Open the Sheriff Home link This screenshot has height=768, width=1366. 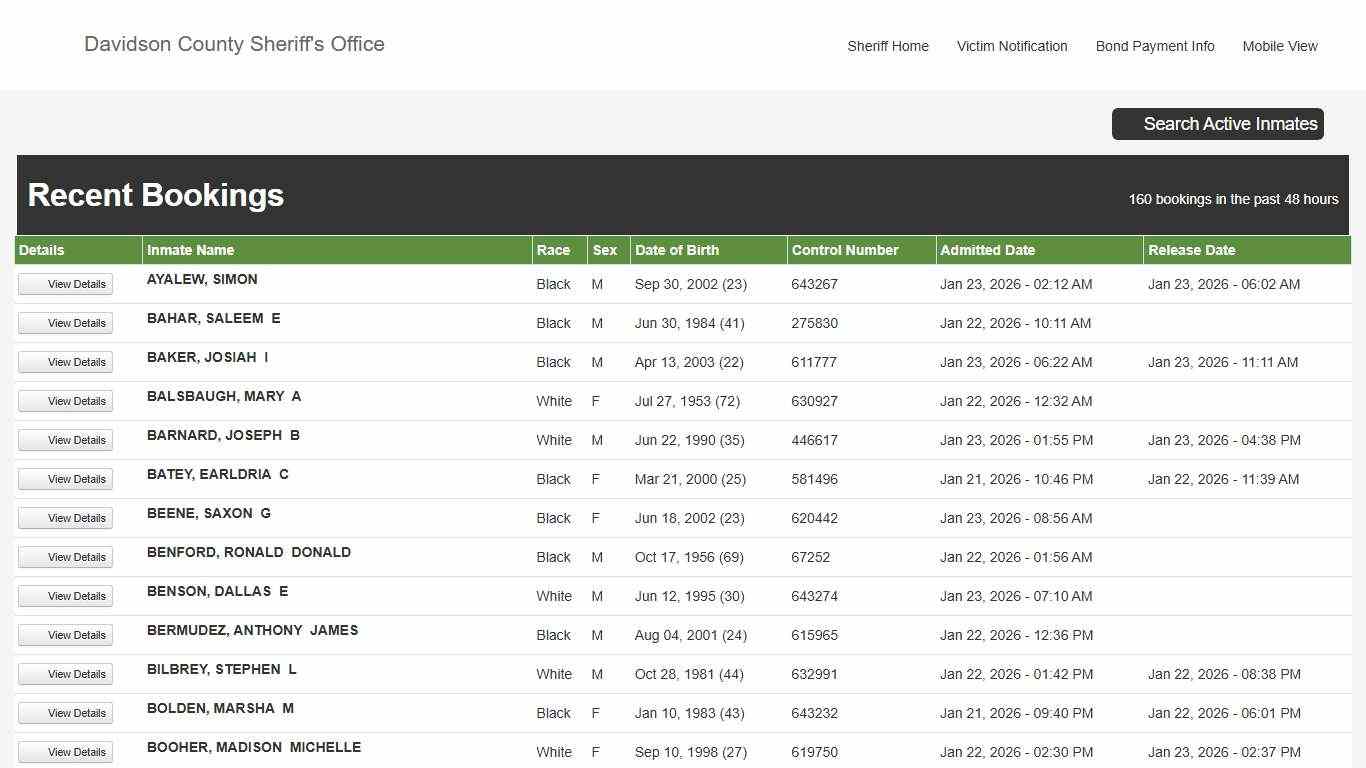[x=887, y=46]
